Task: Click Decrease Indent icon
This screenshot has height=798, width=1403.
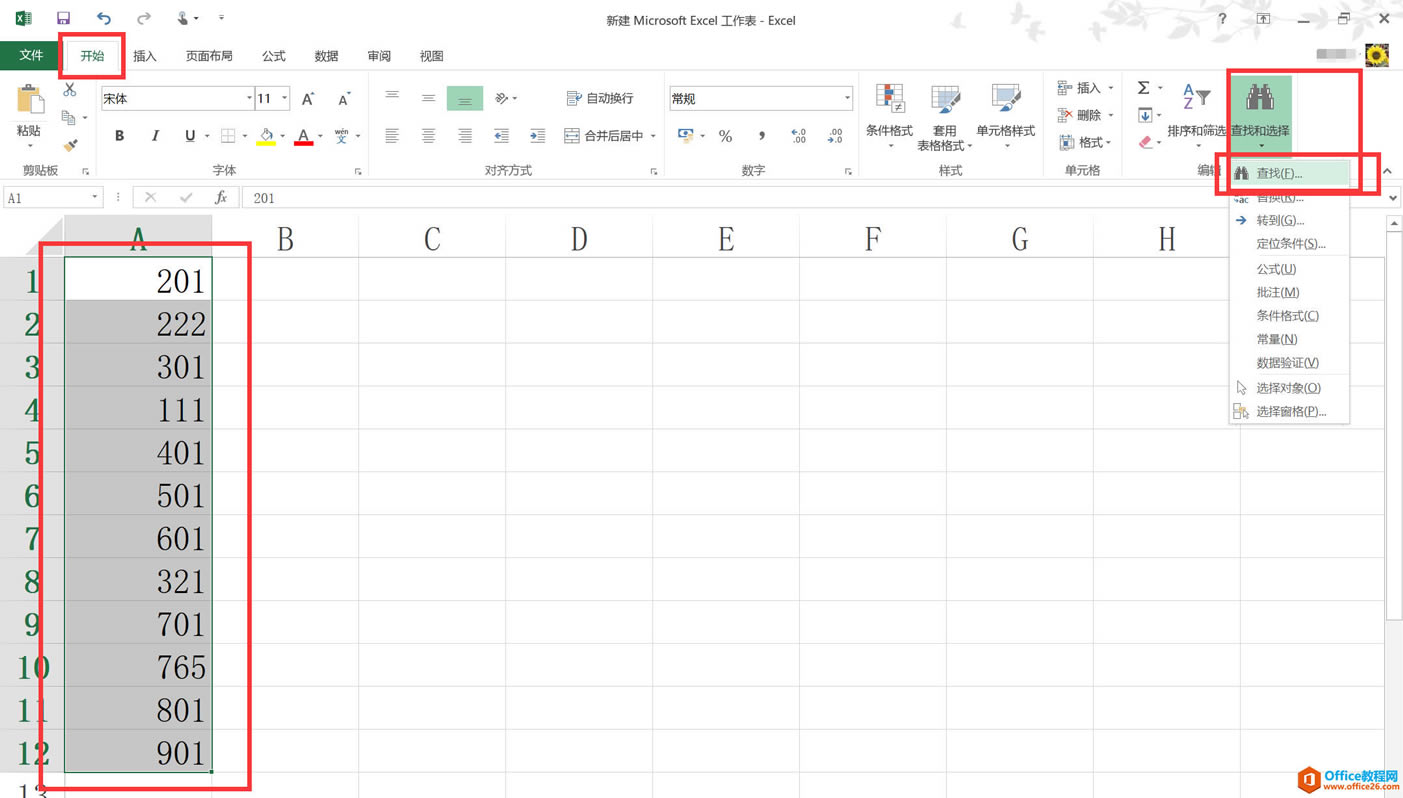Action: point(501,135)
